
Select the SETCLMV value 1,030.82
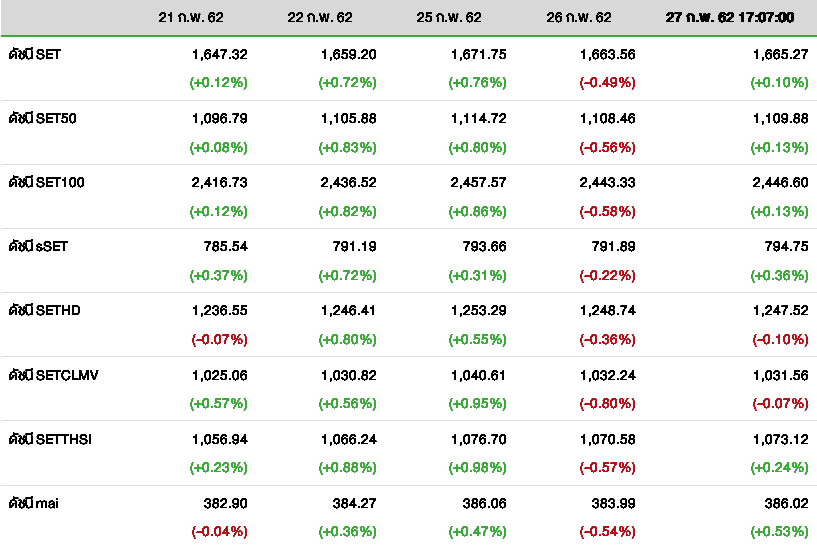(348, 374)
